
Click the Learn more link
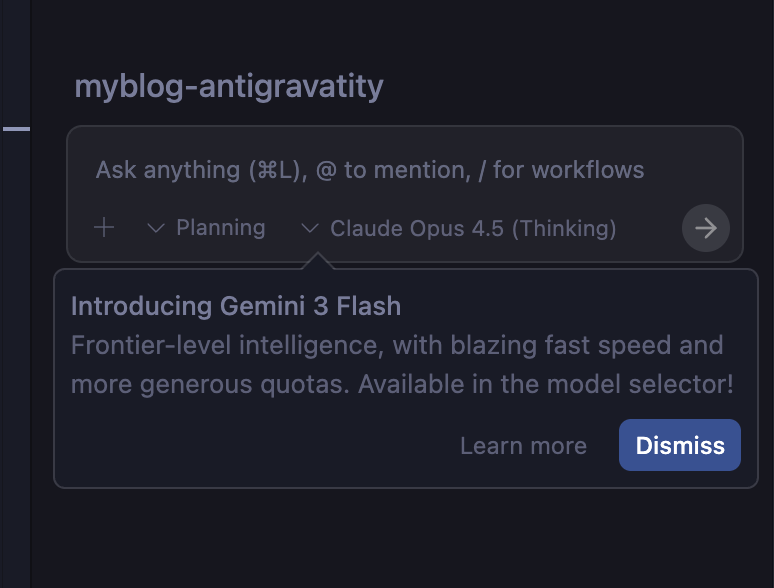click(523, 446)
